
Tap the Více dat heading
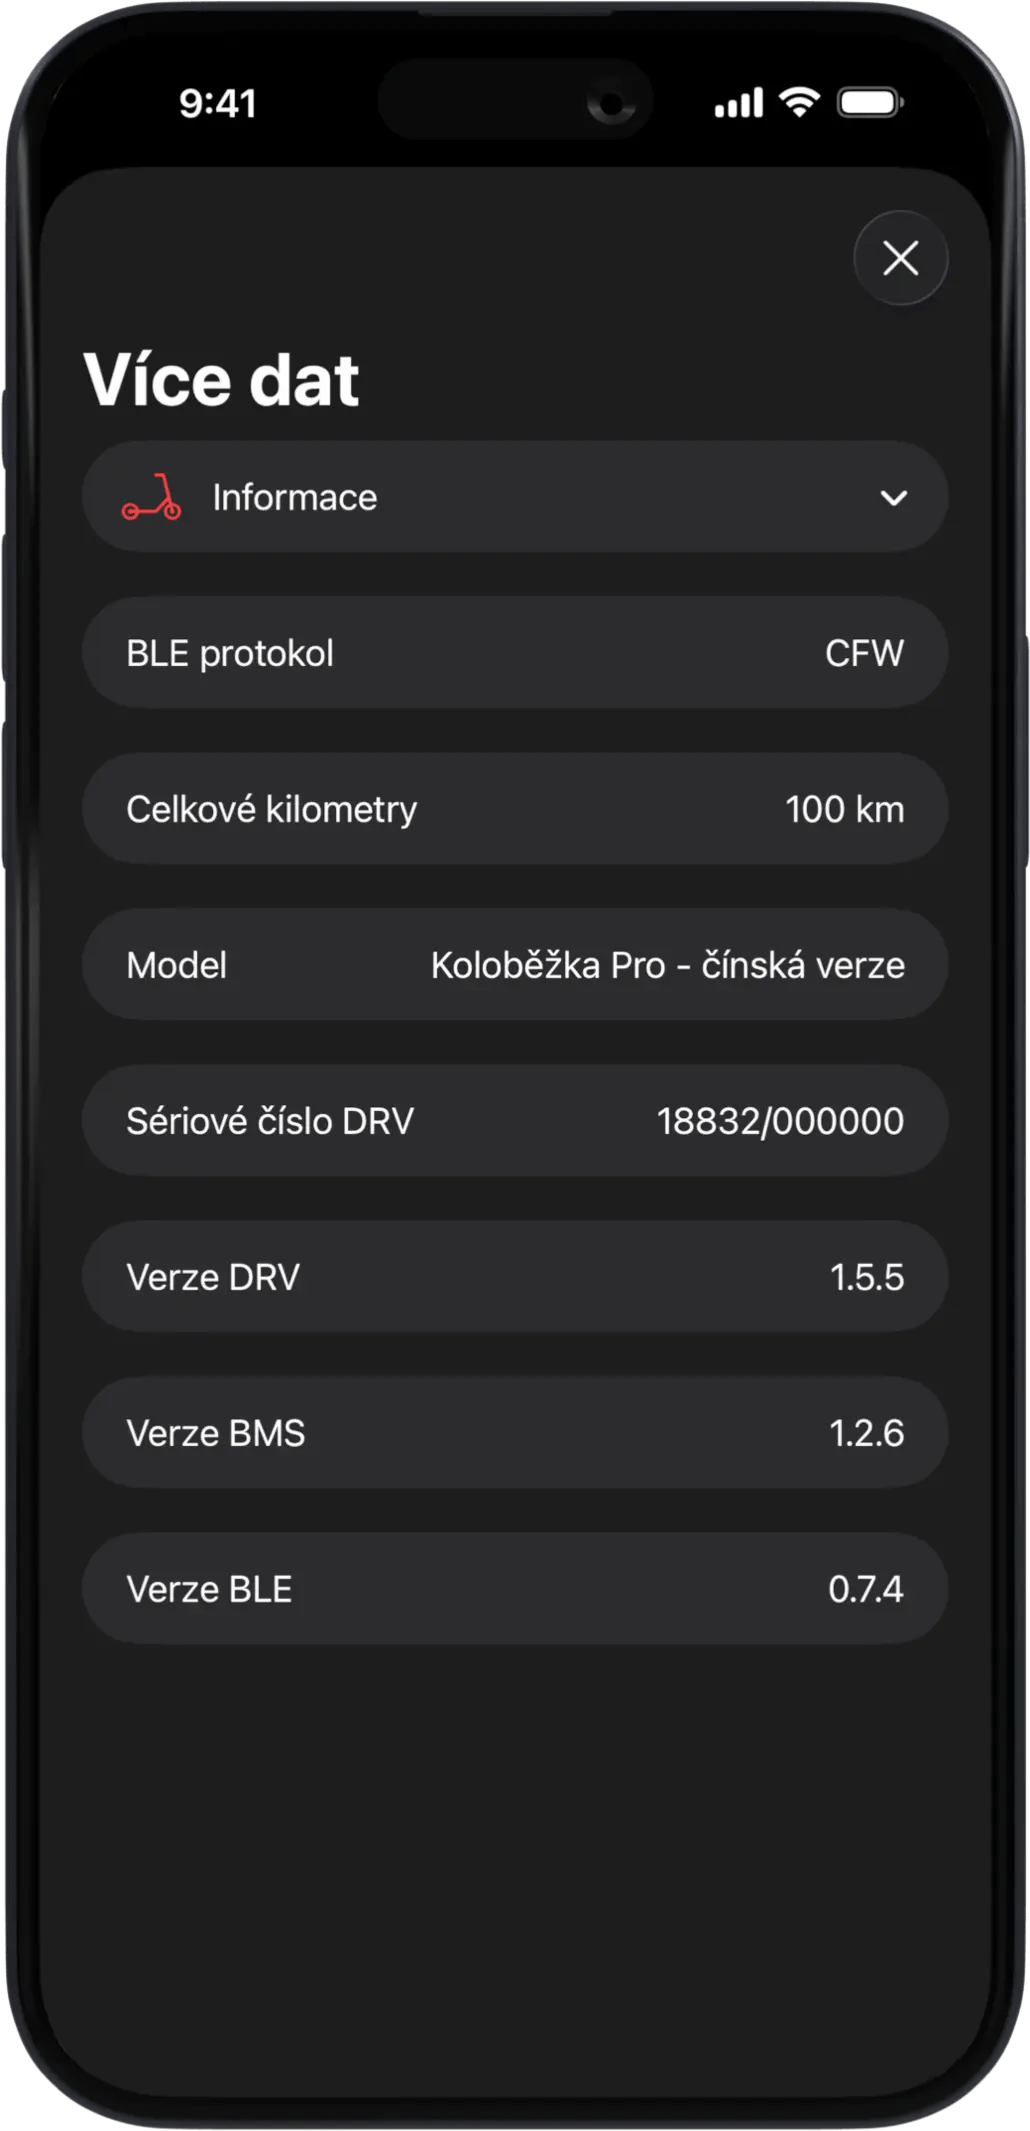click(221, 380)
